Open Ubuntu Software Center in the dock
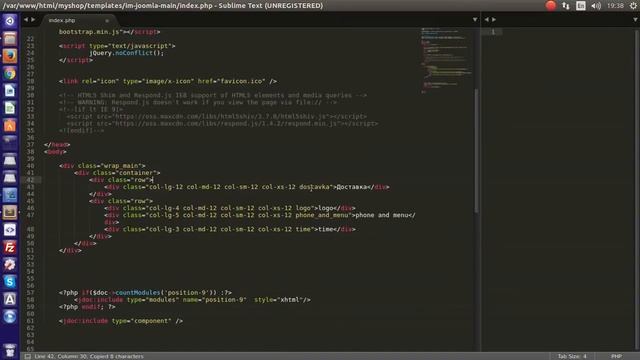The width and height of the screenshot is (640, 360). point(10,125)
